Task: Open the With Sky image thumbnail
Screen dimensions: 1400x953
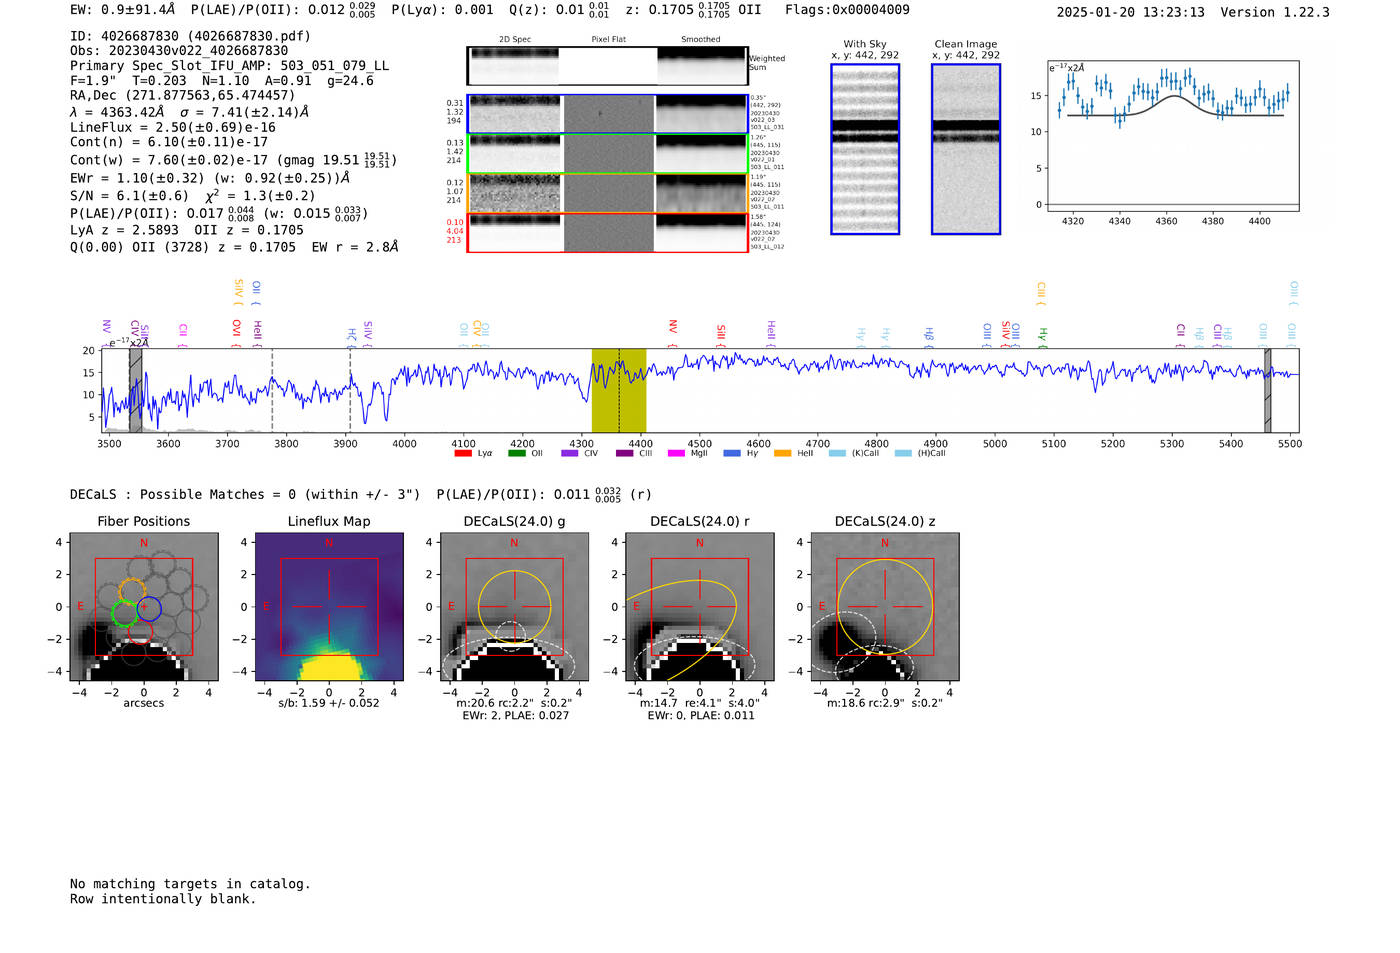Action: coord(865,149)
